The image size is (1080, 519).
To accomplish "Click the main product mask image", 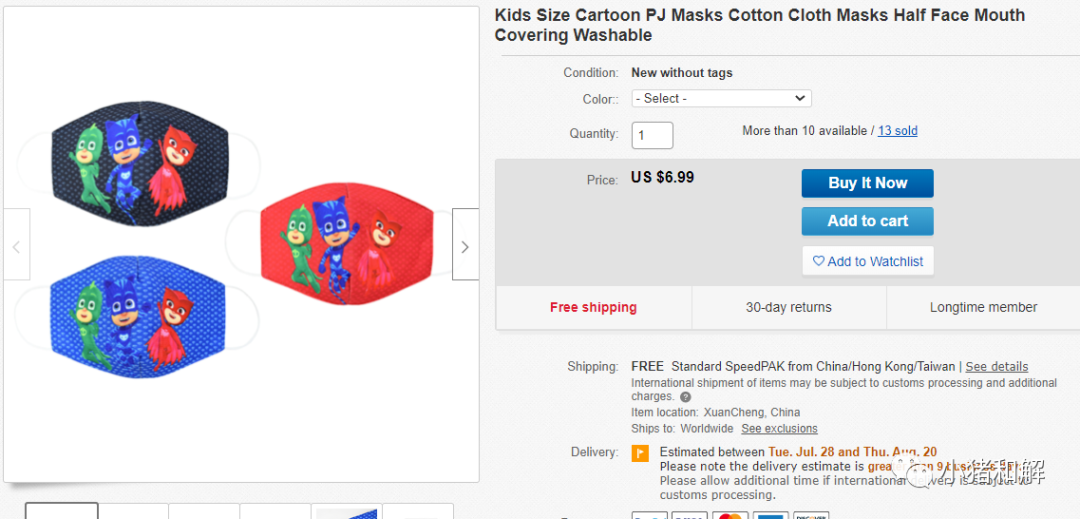I will (x=240, y=245).
